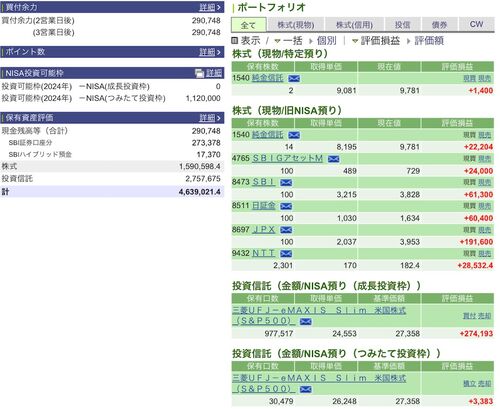Image resolution: width=500 pixels, height=409 pixels.
Task: Click 現売 for NTT
Action: point(485,254)
